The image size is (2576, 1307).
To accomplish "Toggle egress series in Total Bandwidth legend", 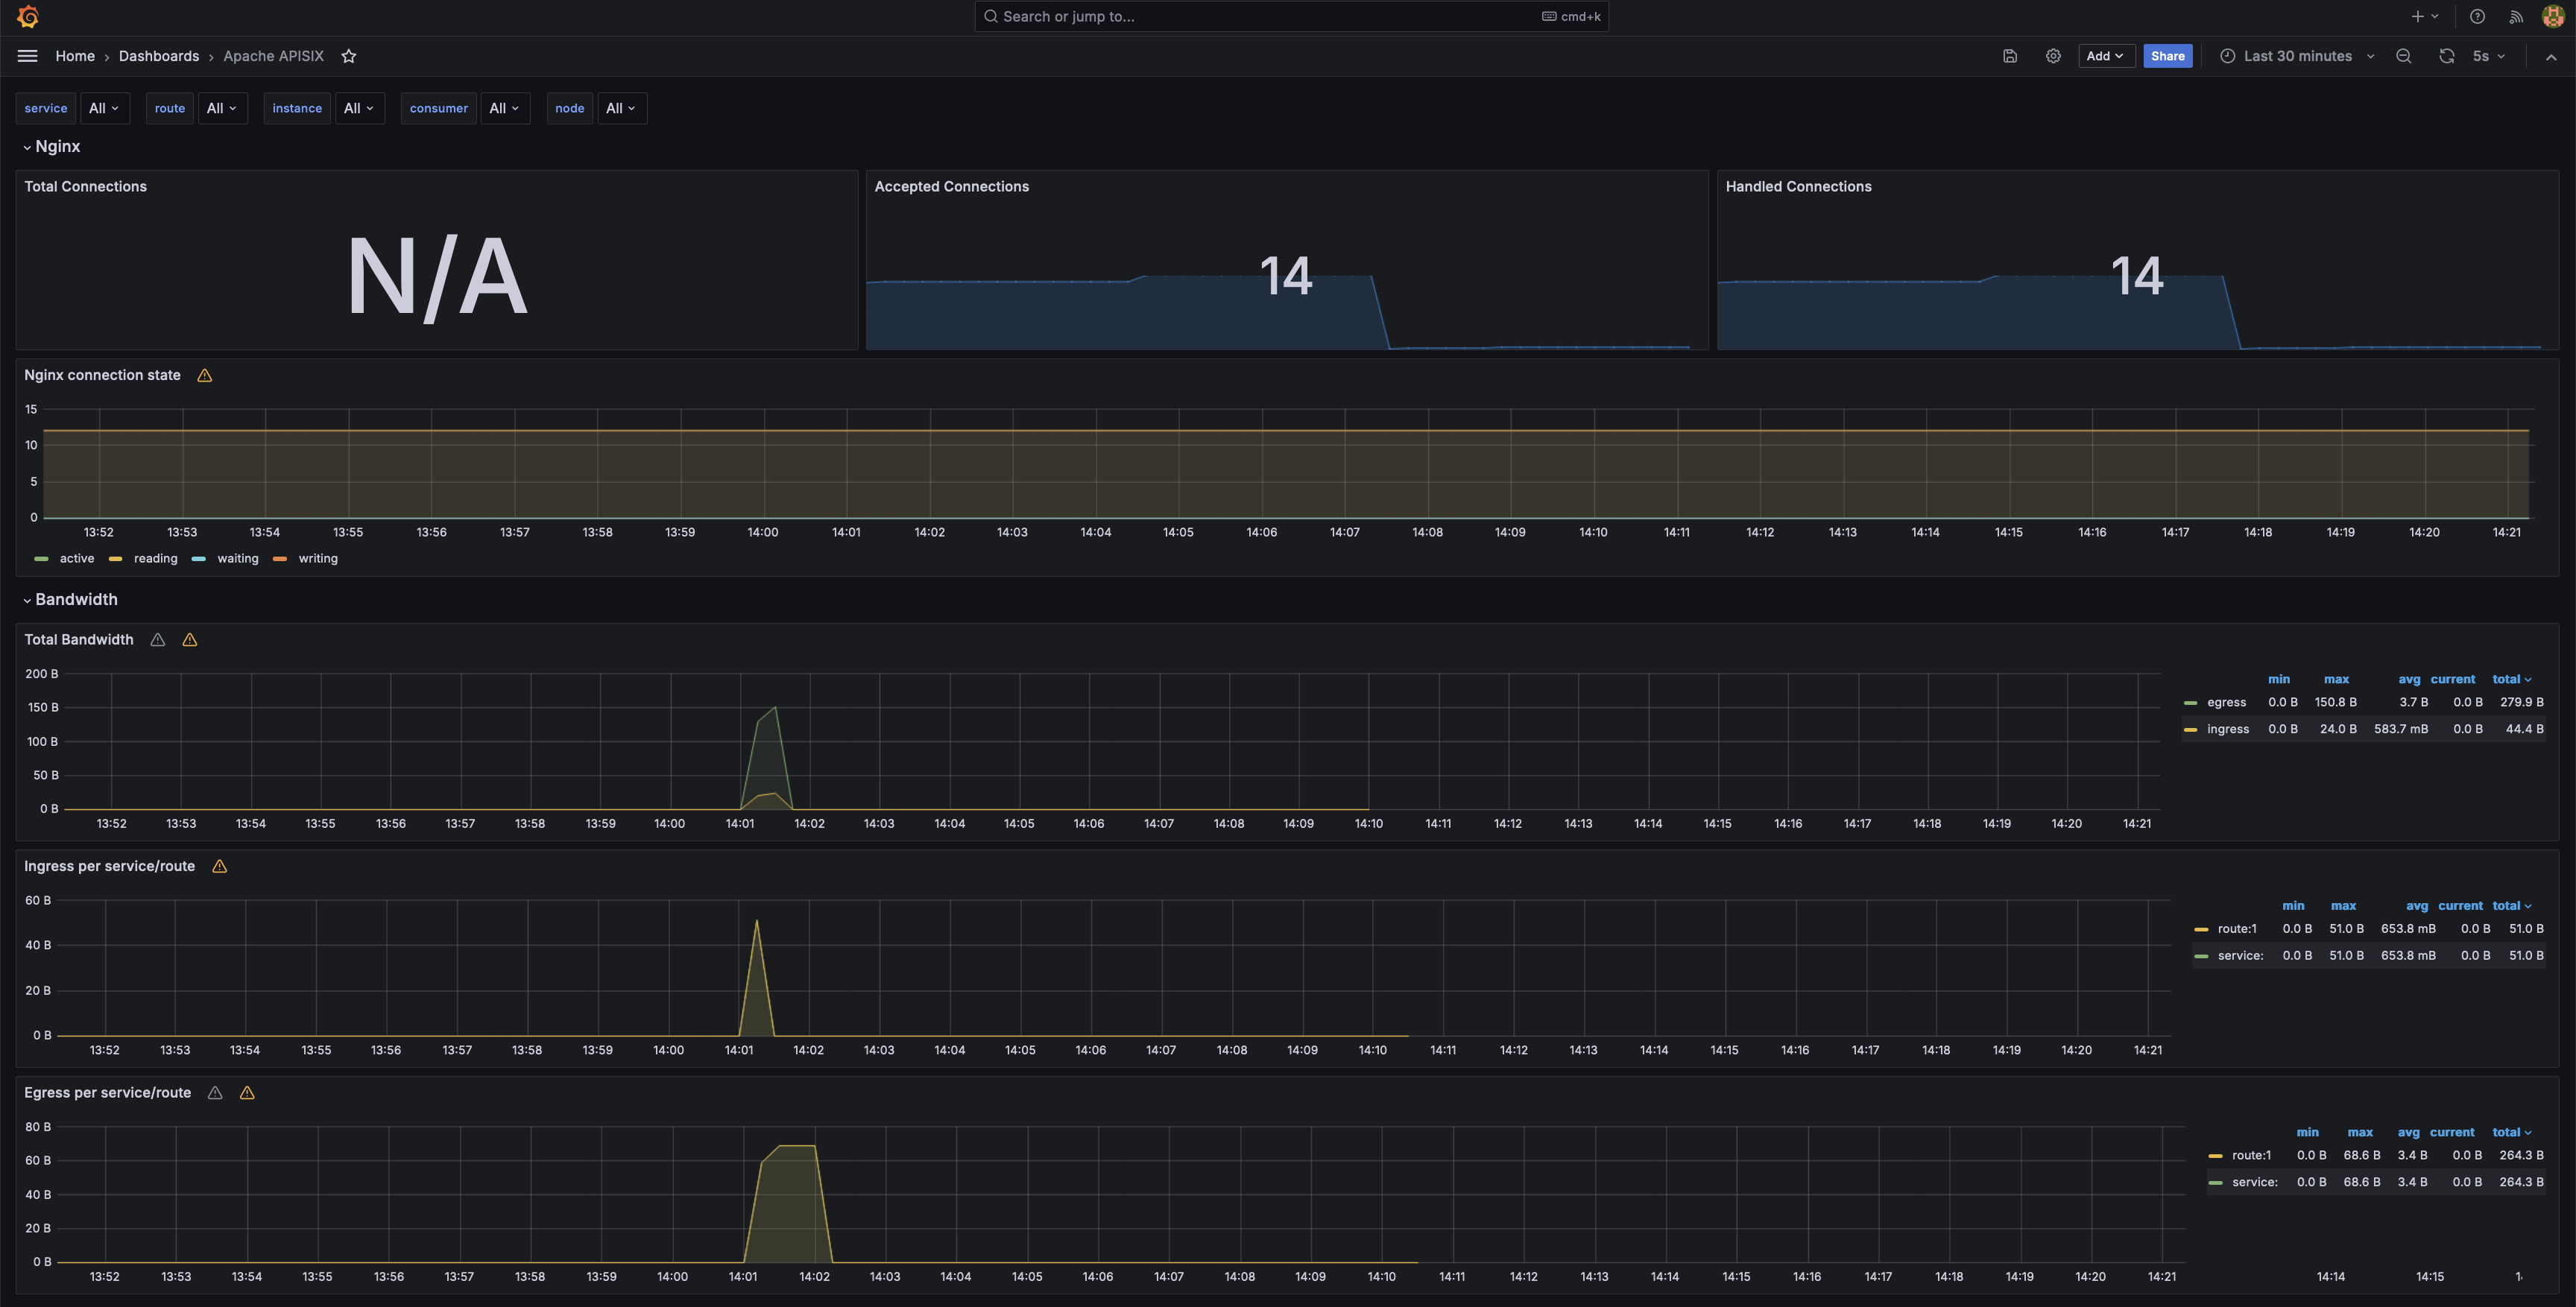I will coord(2226,703).
